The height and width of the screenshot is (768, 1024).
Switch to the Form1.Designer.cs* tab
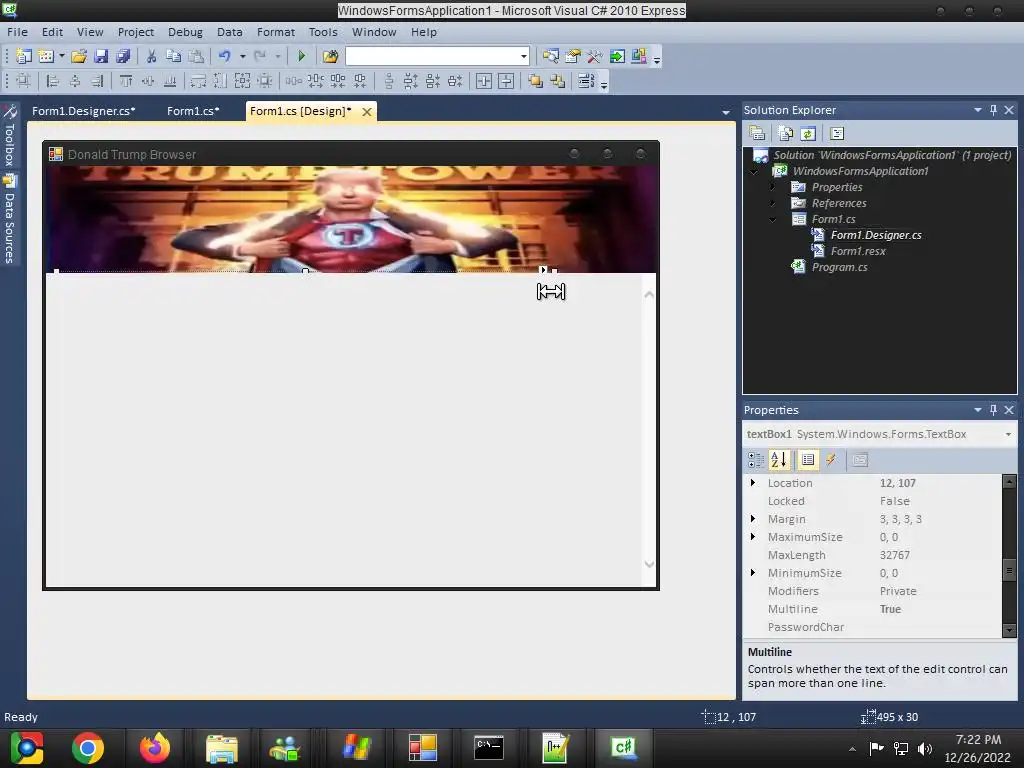[84, 111]
